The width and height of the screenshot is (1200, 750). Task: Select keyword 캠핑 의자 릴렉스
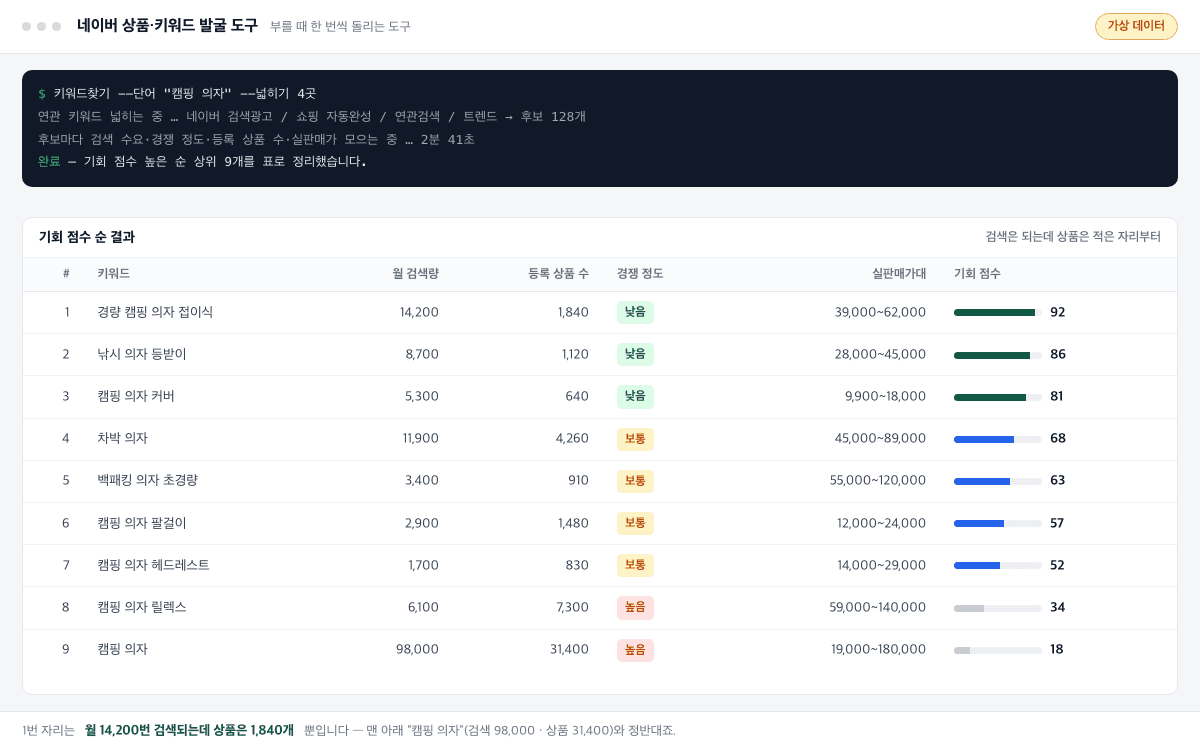point(142,607)
